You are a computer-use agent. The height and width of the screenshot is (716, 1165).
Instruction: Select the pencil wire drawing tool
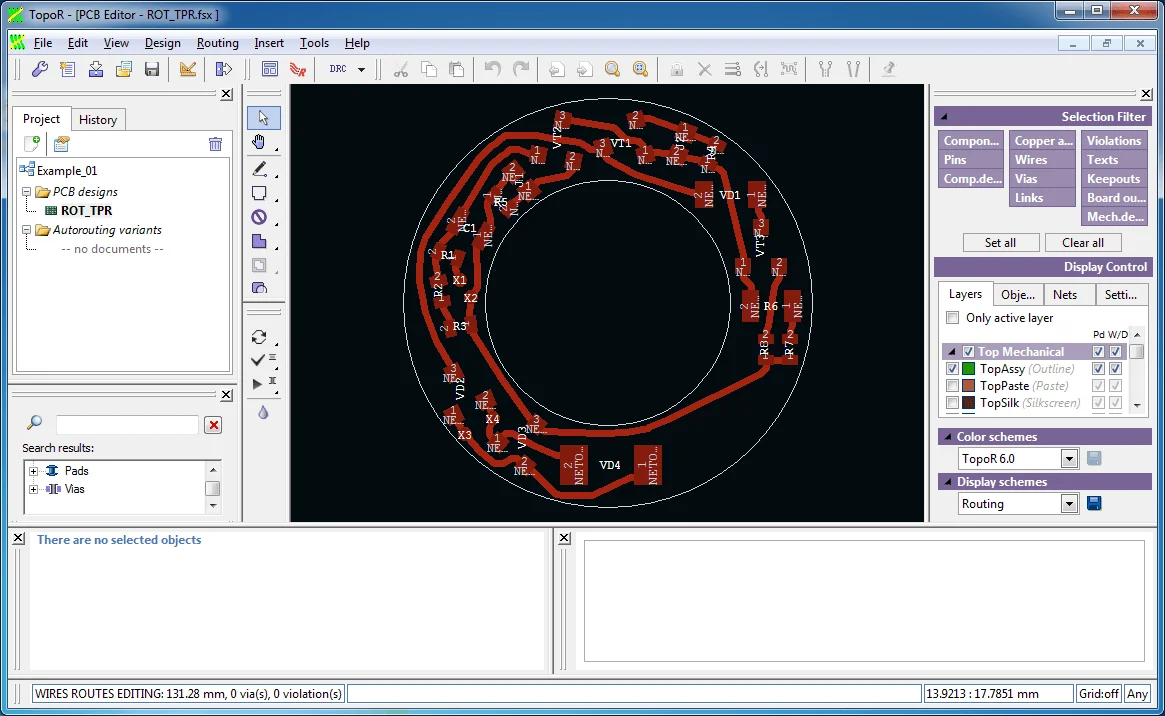point(259,169)
